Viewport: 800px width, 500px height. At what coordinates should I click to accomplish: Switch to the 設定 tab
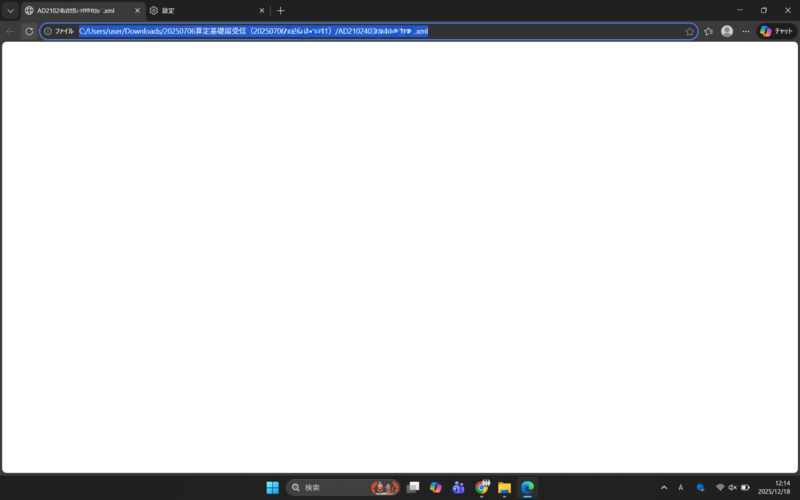click(x=207, y=10)
